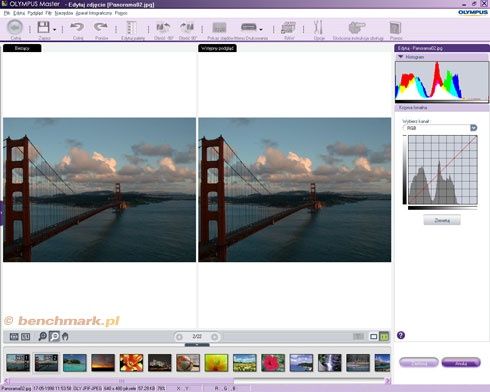Collapse the thumbnail strip handle
Screen dimensions: 490x392
point(197,345)
